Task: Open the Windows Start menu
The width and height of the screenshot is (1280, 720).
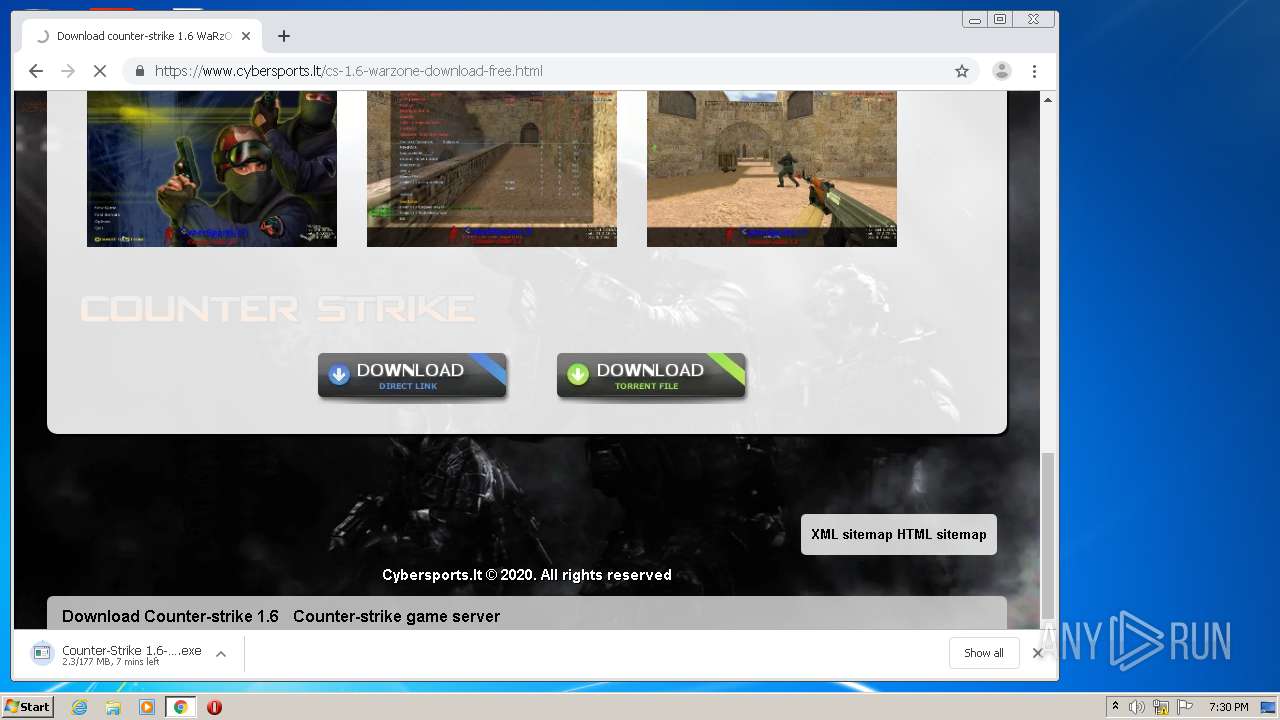Action: coord(28,706)
